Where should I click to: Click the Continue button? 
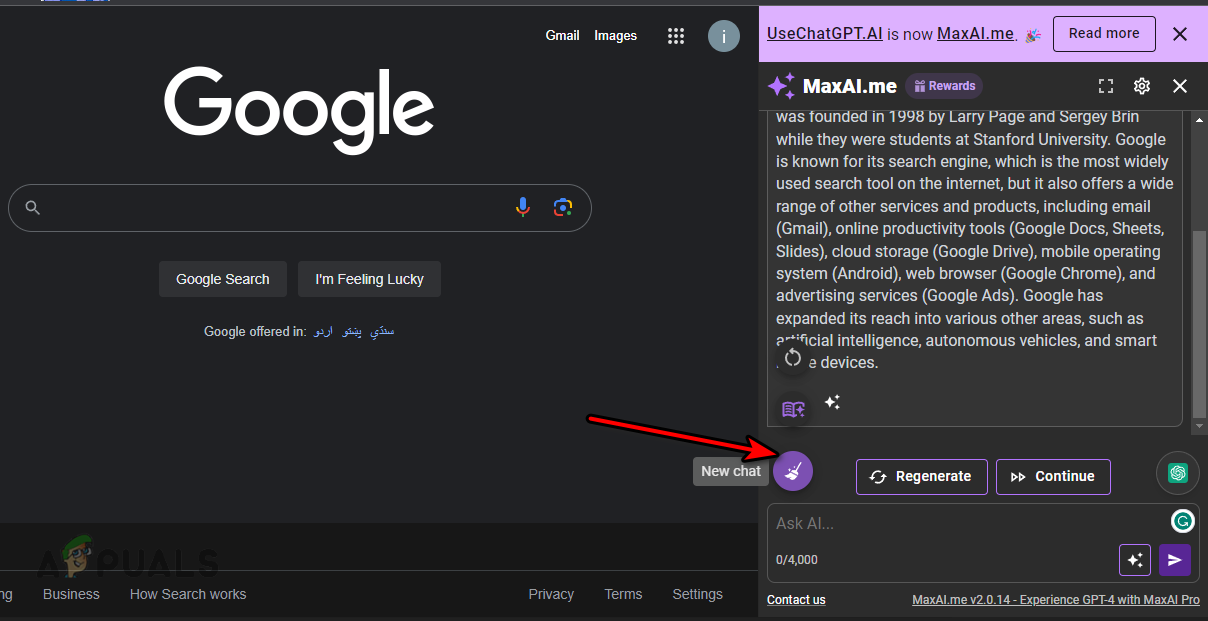(x=1053, y=477)
